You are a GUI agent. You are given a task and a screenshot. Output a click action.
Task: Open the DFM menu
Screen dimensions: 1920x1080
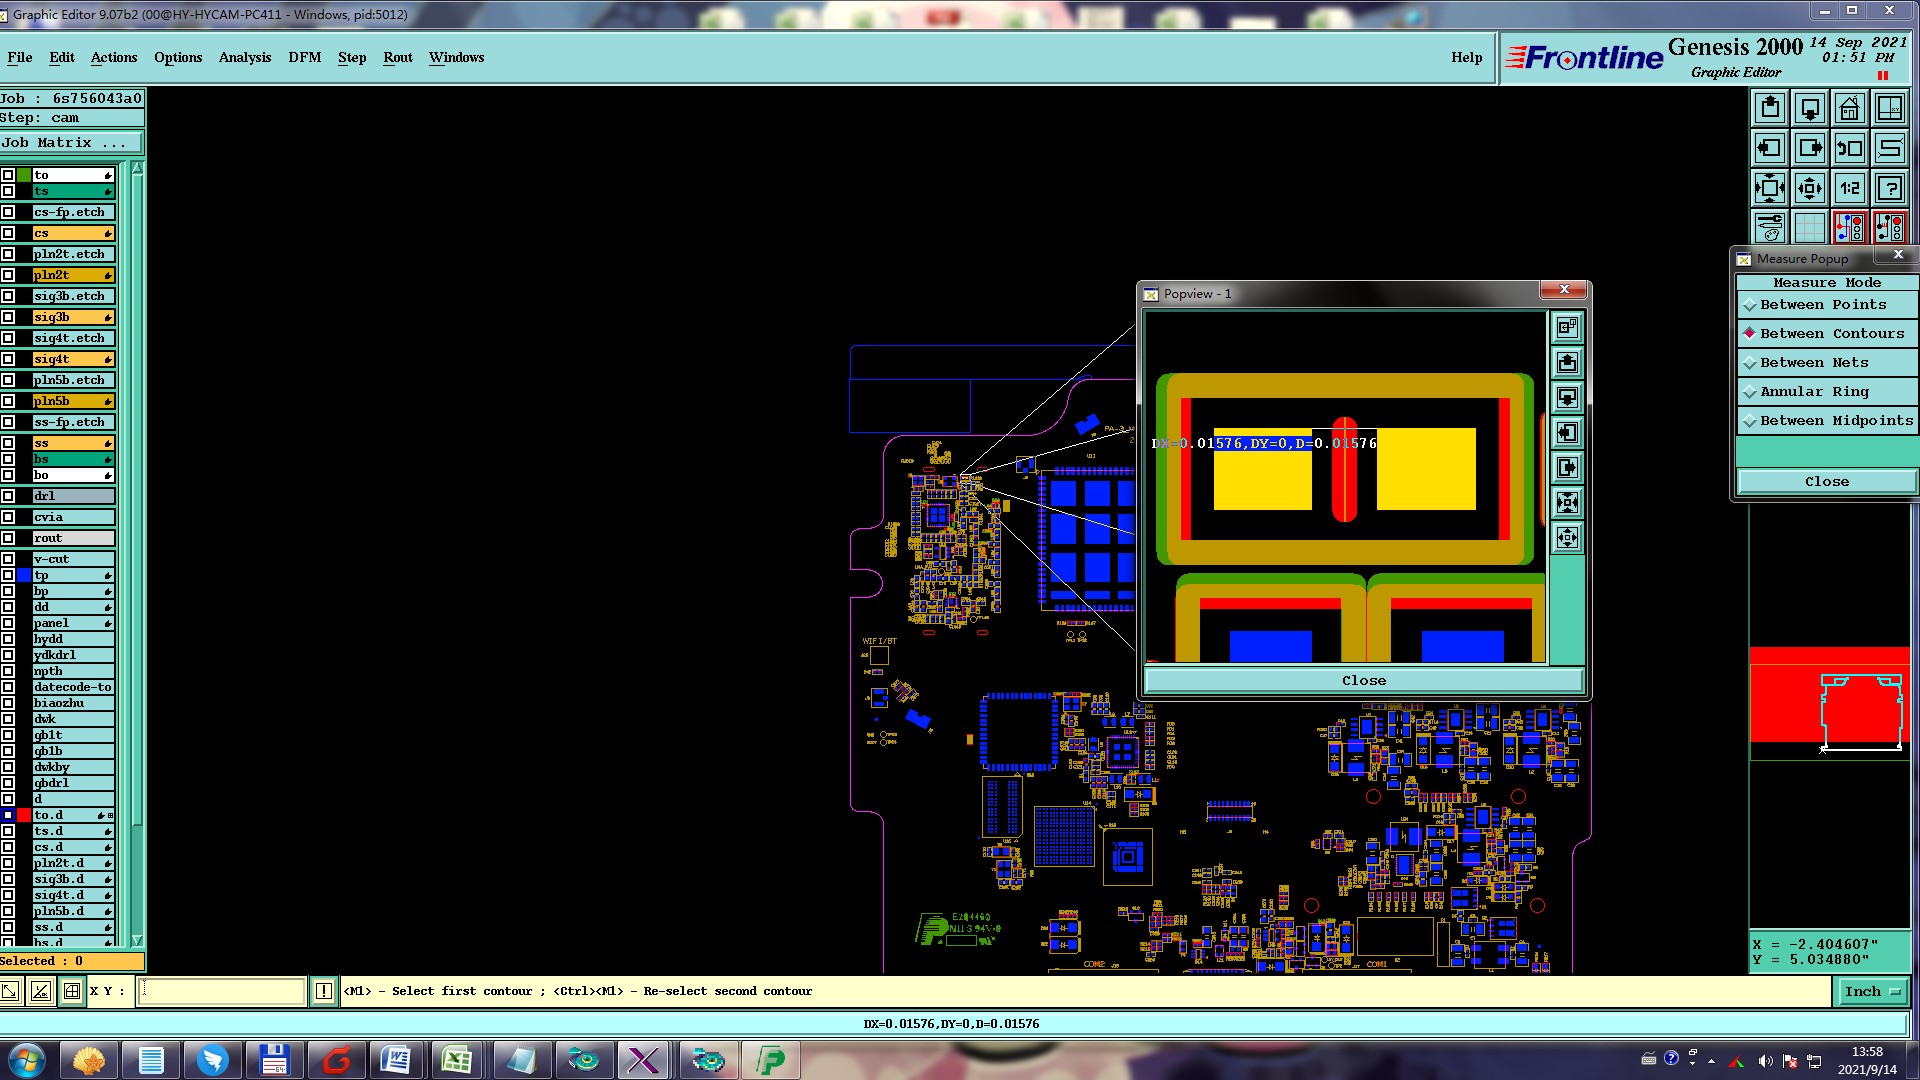(304, 57)
